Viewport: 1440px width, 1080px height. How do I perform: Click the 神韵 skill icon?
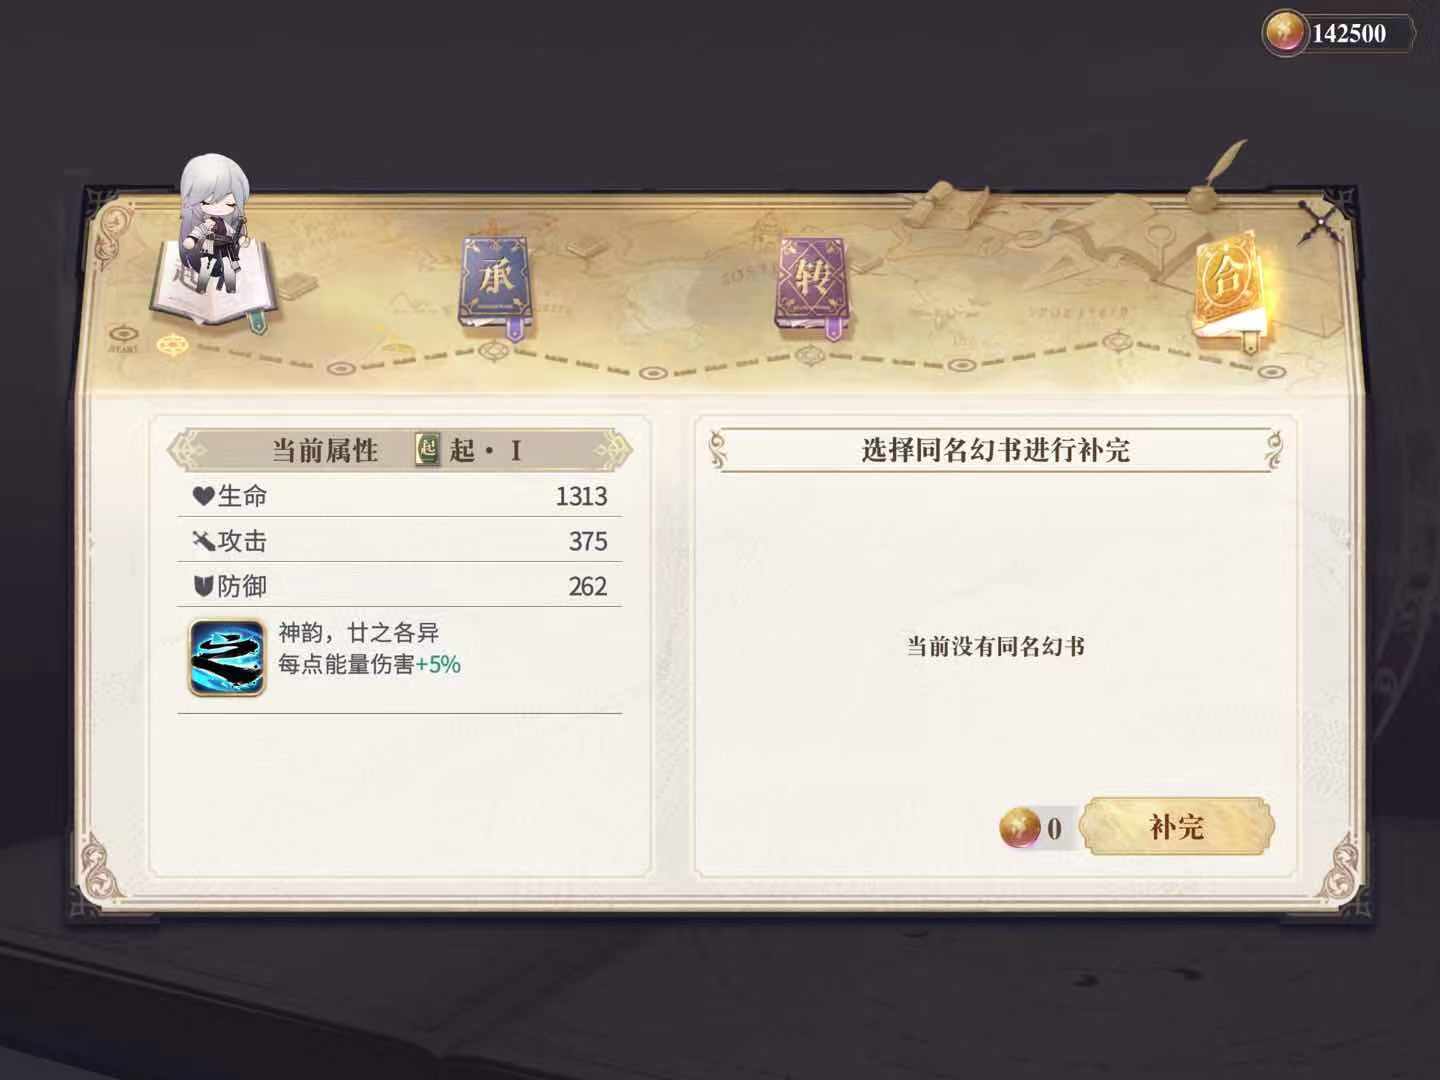point(227,657)
